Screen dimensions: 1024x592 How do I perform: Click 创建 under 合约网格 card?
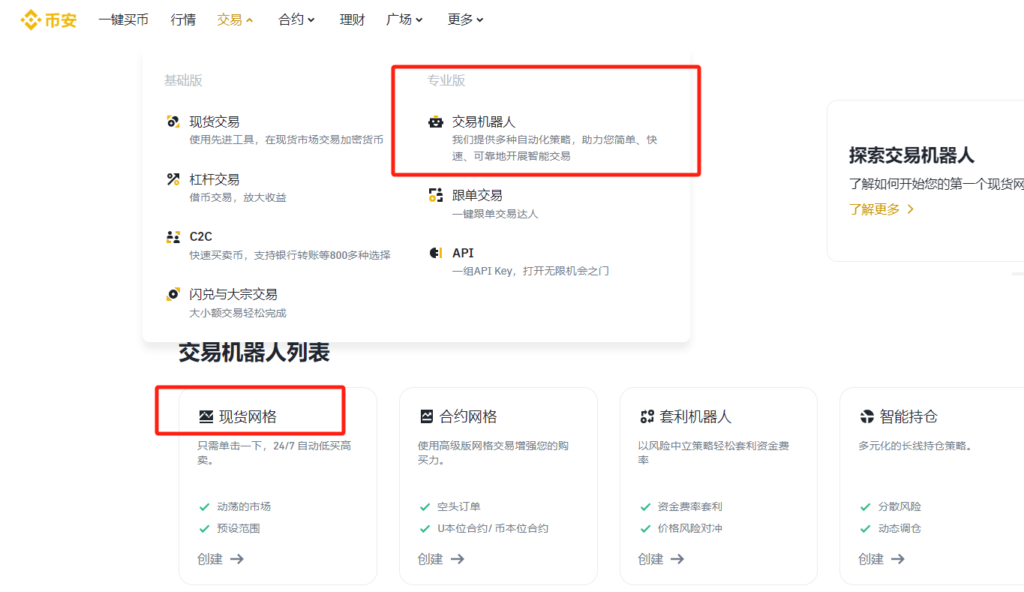441,559
